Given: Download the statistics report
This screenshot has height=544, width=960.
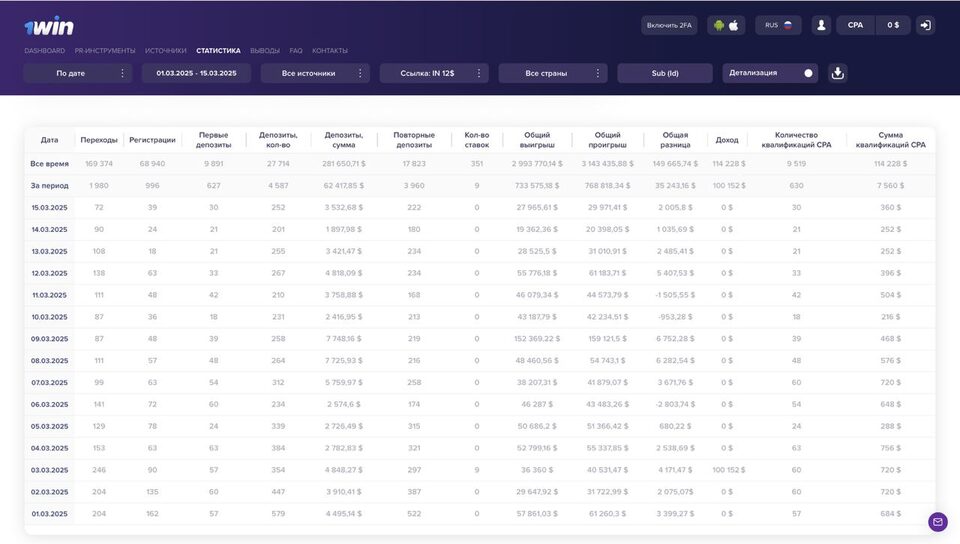Looking at the screenshot, I should 838,73.
